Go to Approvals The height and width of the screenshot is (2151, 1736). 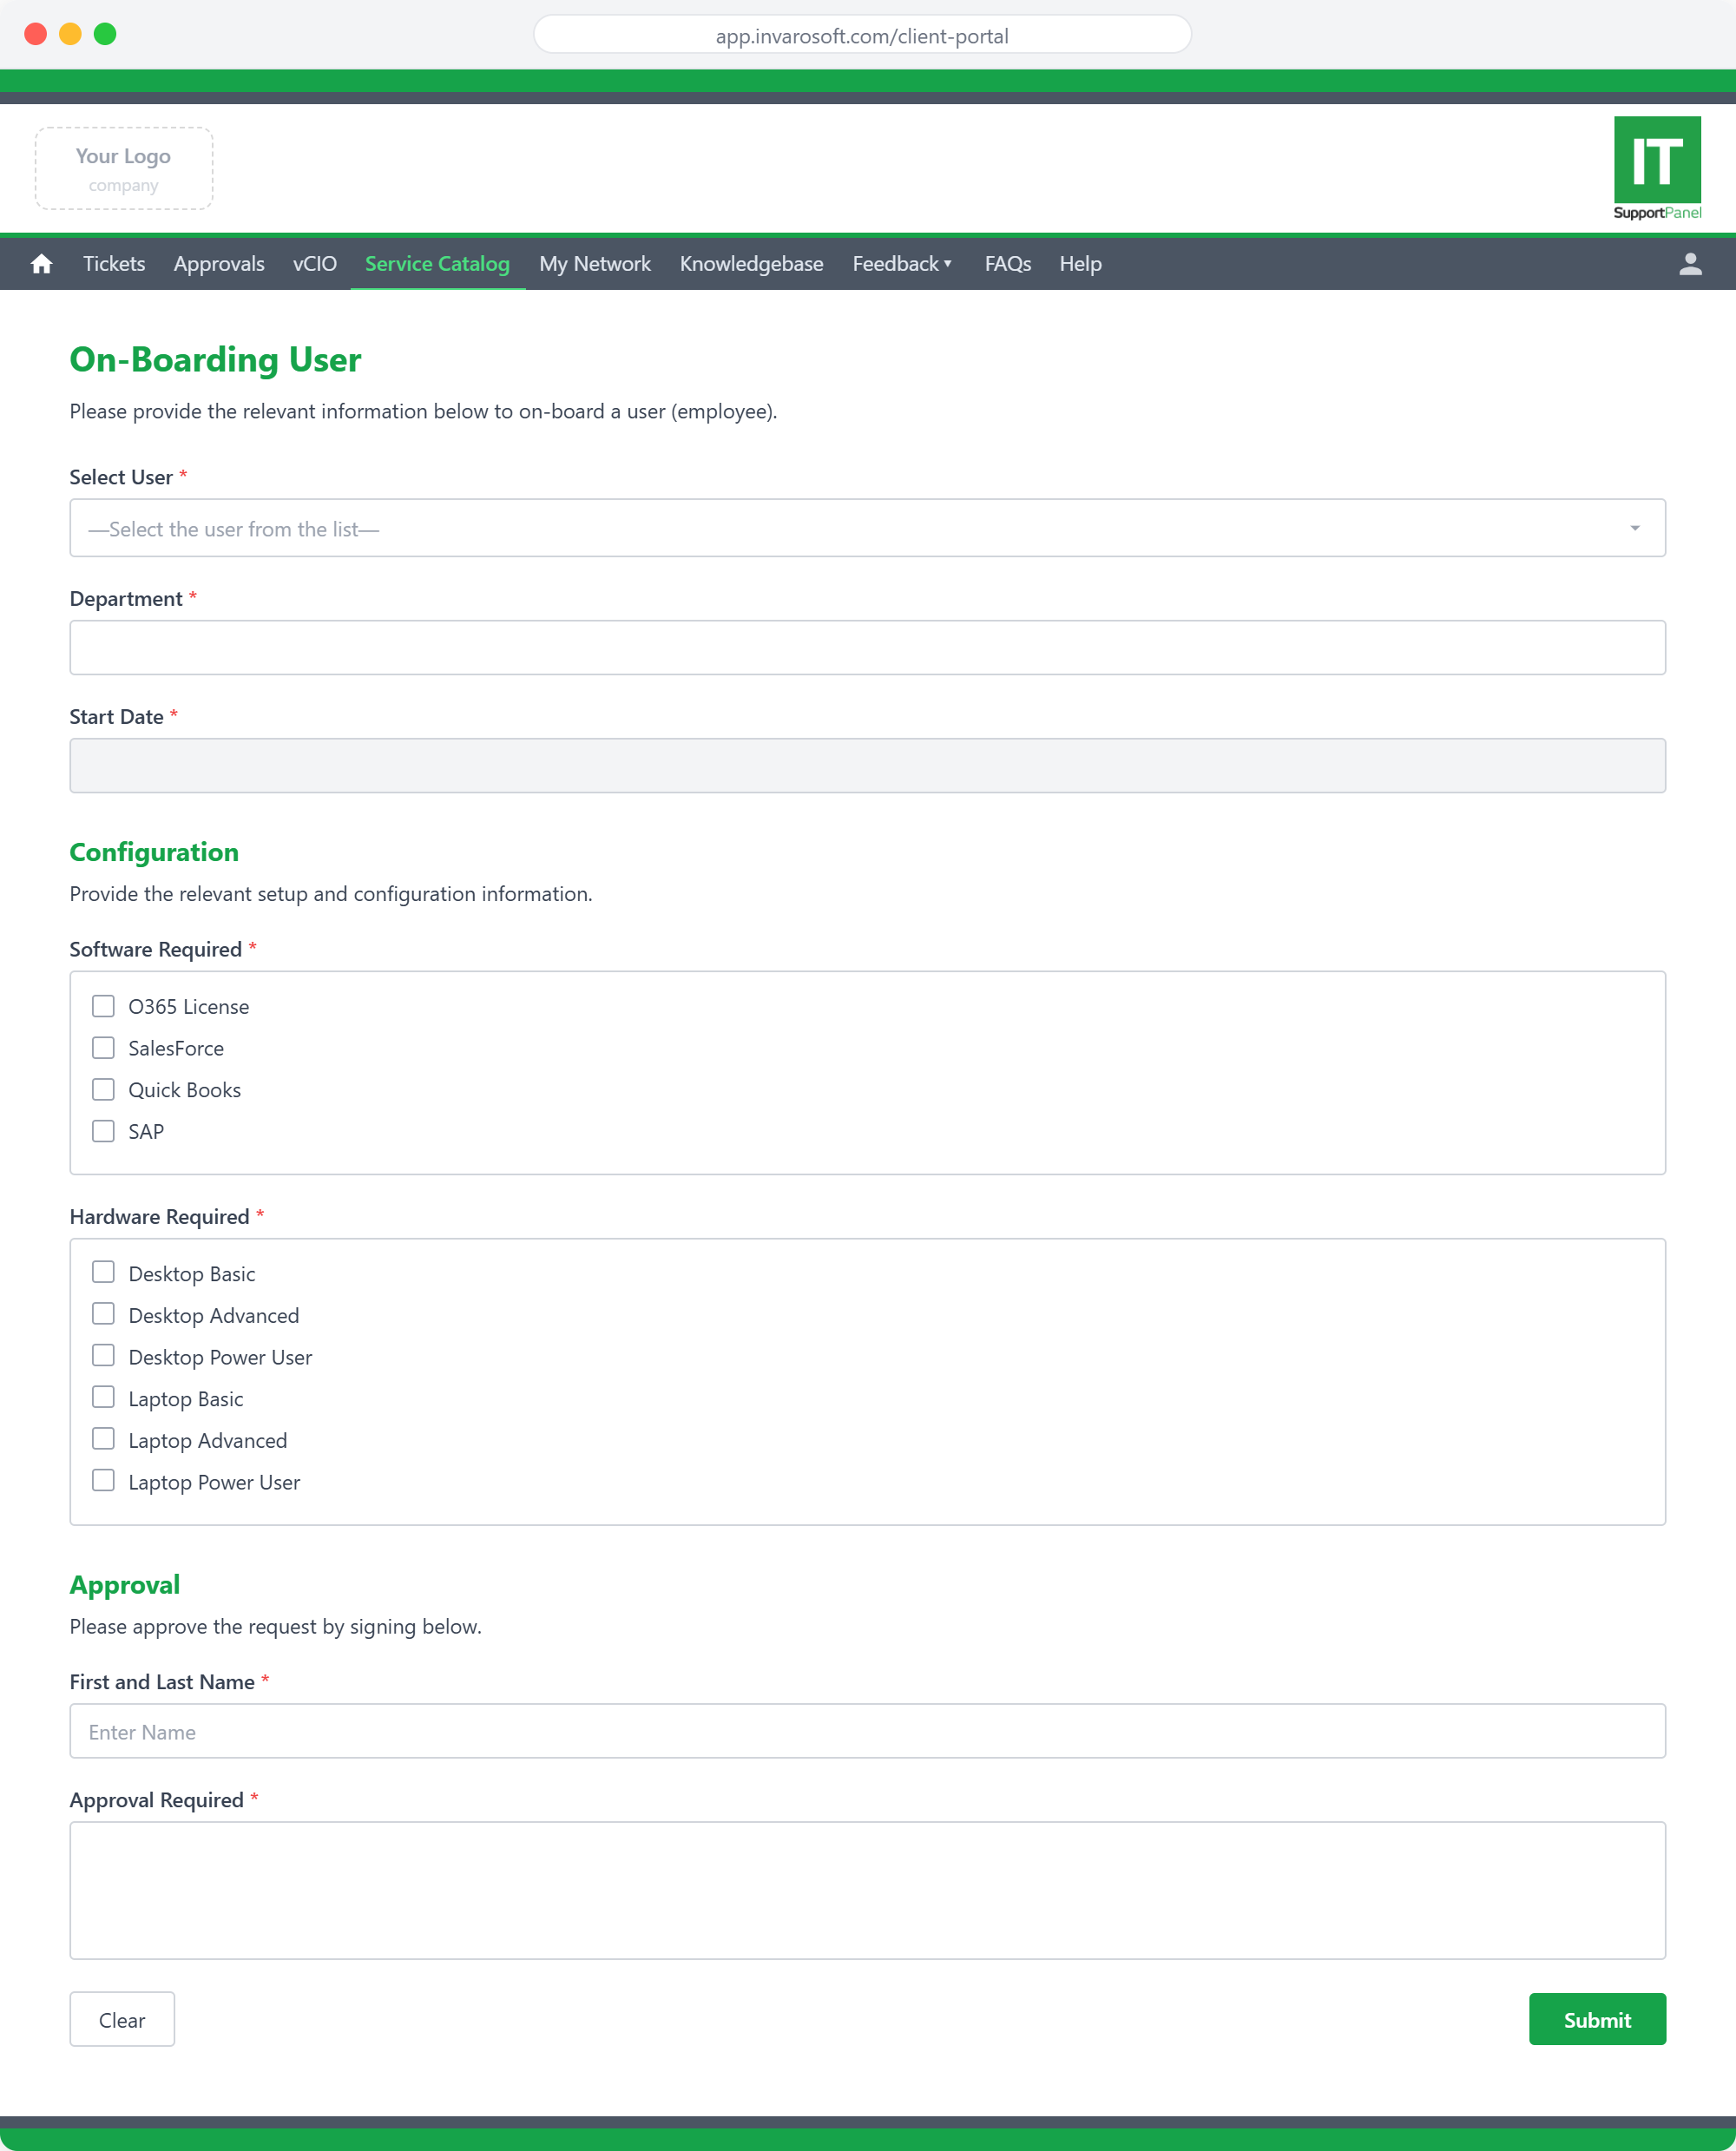pyautogui.click(x=219, y=263)
